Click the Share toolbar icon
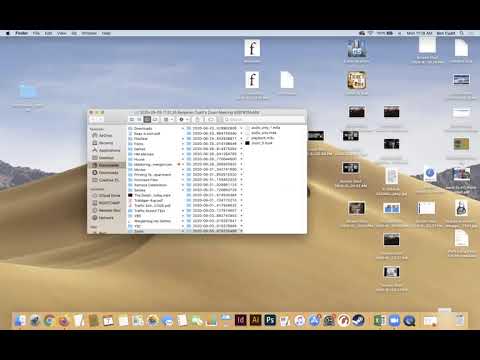The image size is (480, 360). (x=197, y=119)
